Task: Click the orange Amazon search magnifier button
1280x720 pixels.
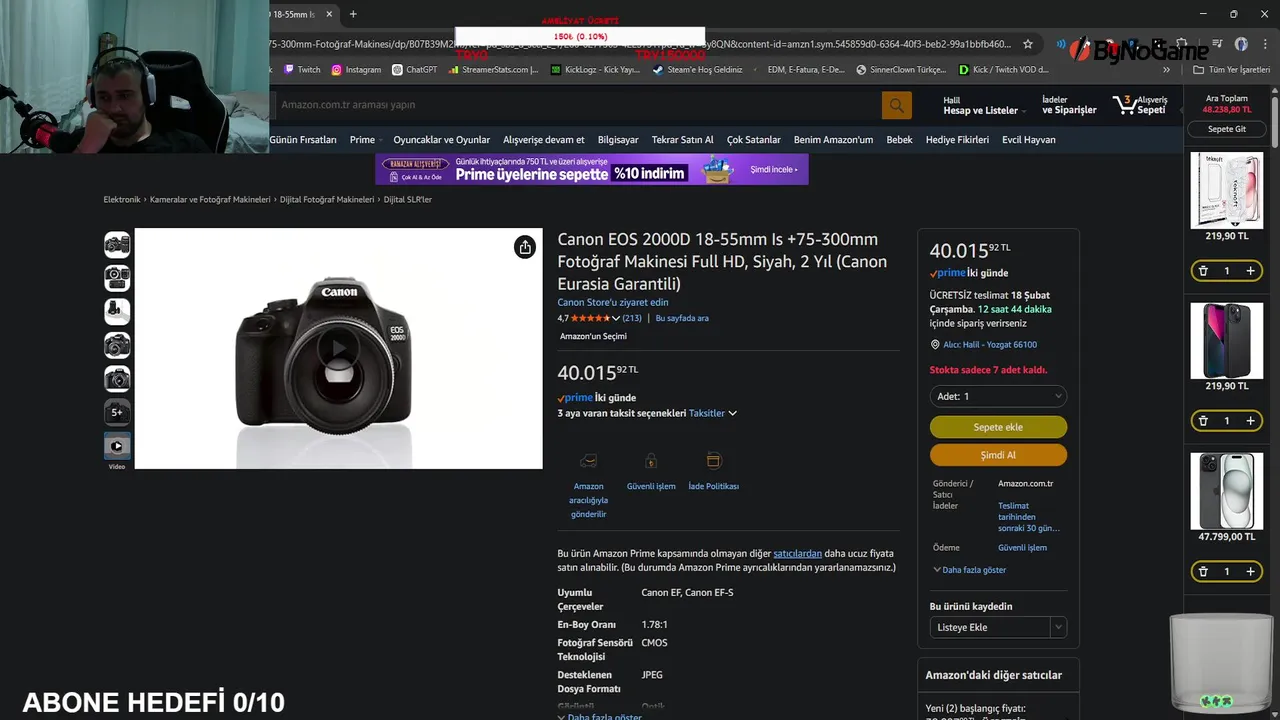Action: 896,104
